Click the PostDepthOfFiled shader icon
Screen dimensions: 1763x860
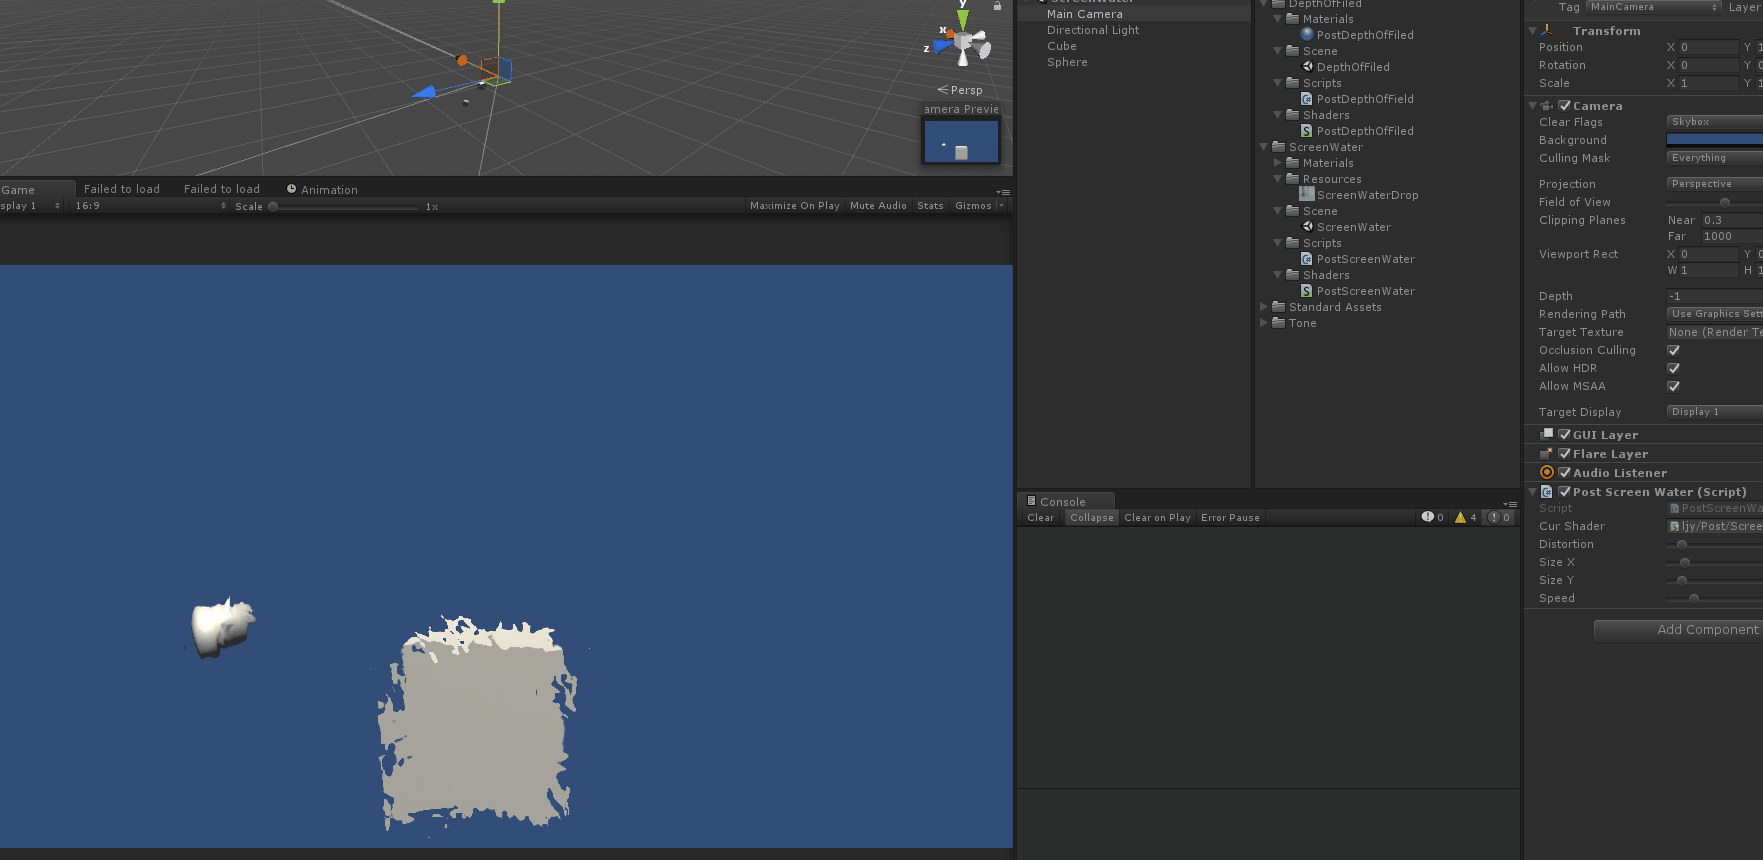(x=1307, y=131)
